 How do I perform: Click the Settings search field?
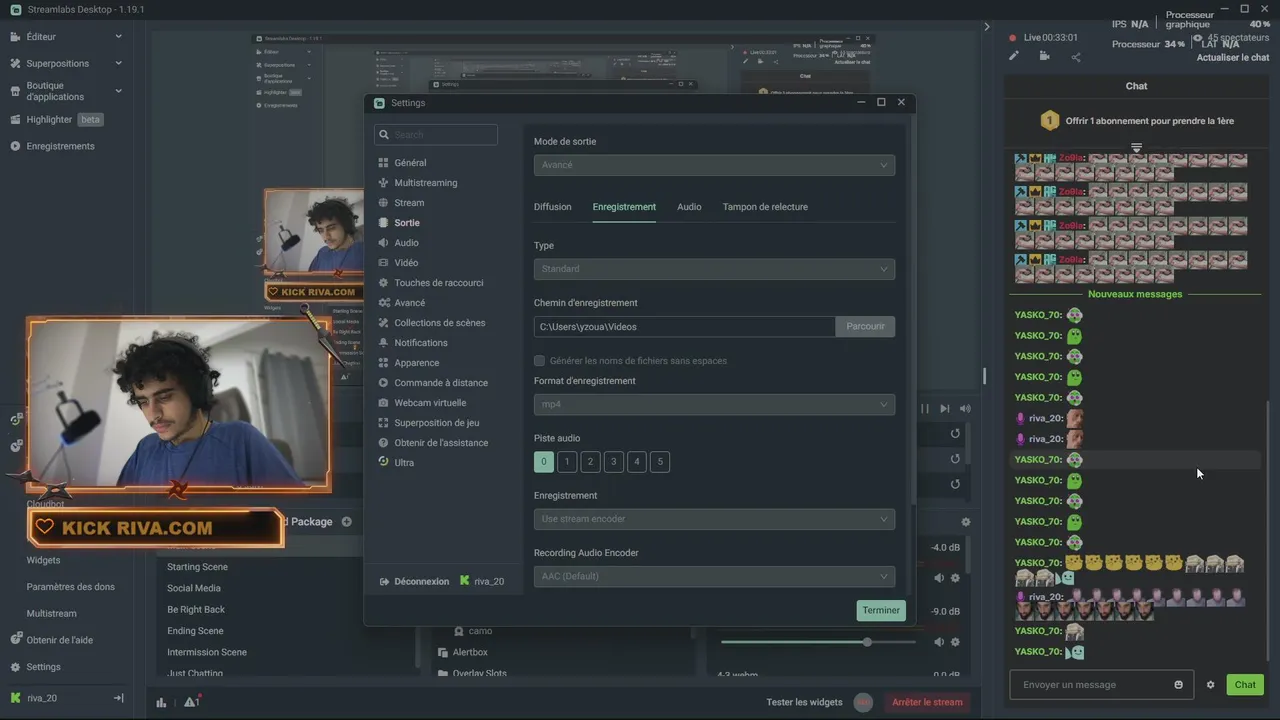click(x=436, y=135)
